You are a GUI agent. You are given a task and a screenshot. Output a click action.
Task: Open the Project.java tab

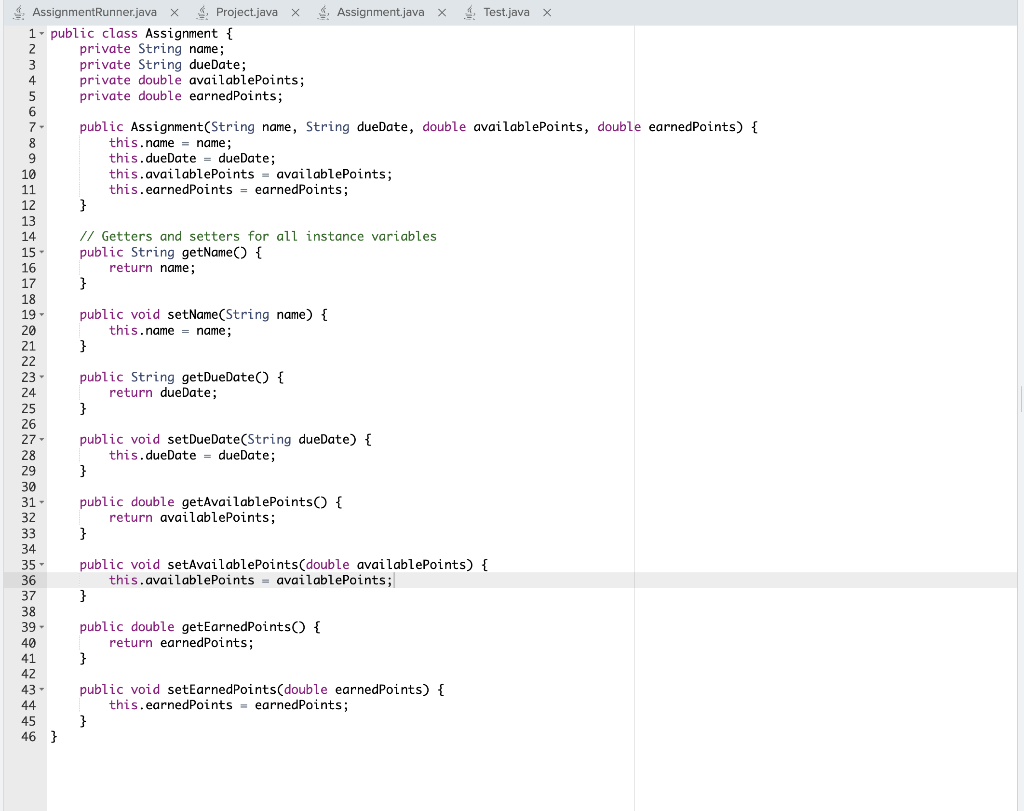coord(246,12)
